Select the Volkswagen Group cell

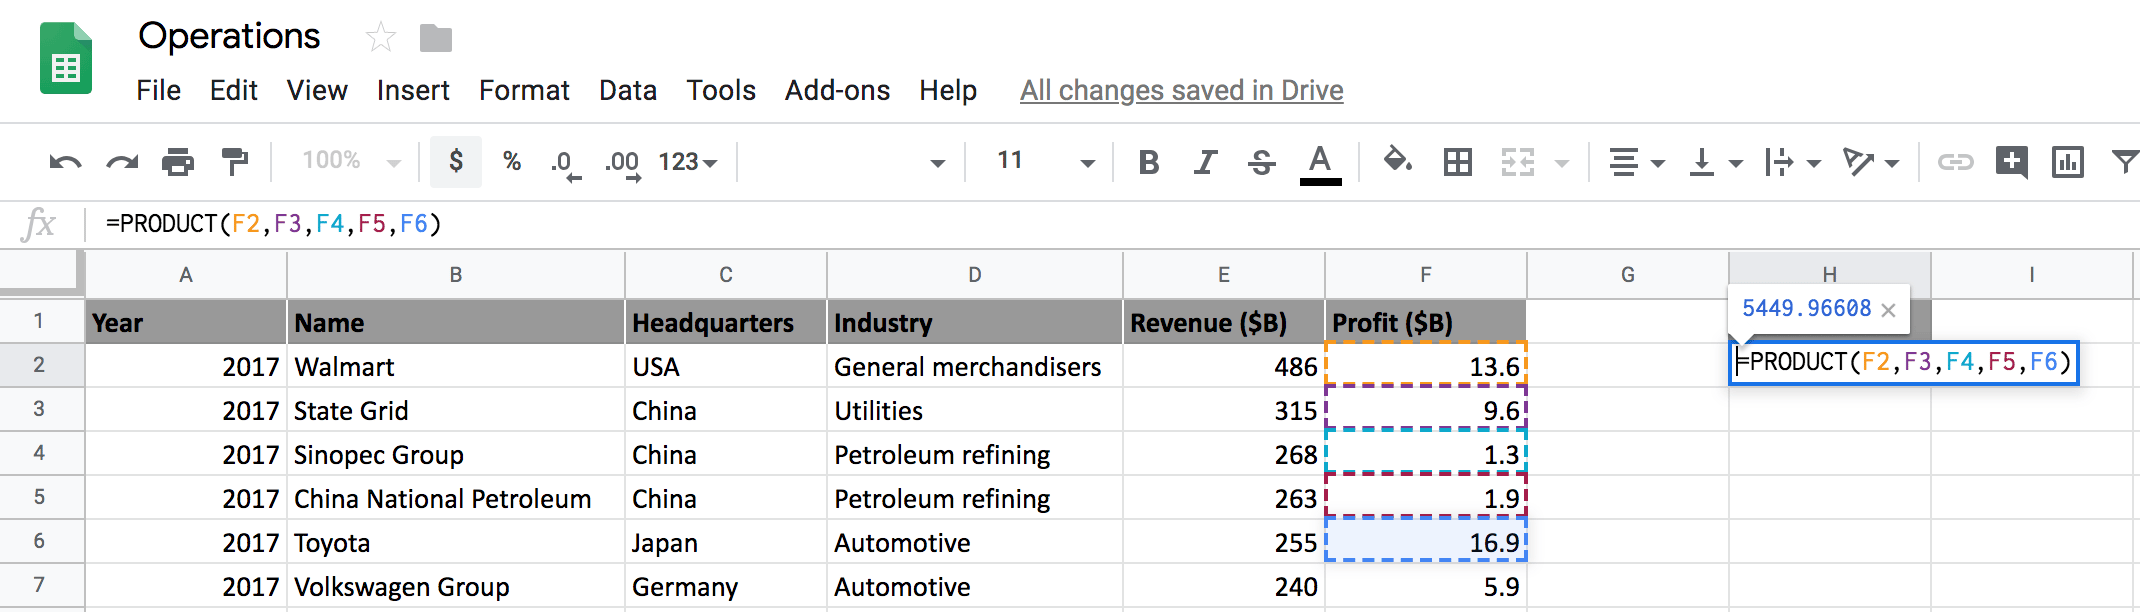coord(456,586)
